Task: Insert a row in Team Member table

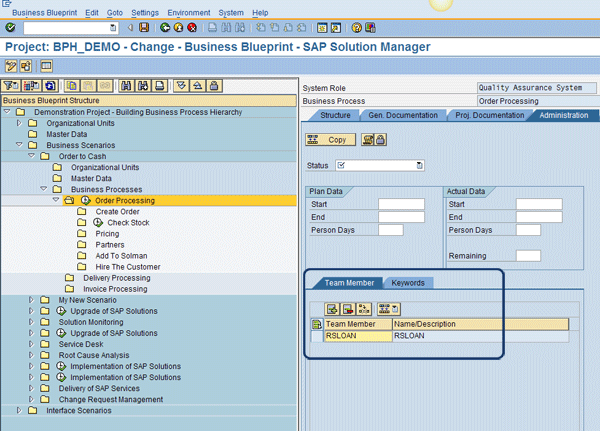Action: pyautogui.click(x=332, y=309)
